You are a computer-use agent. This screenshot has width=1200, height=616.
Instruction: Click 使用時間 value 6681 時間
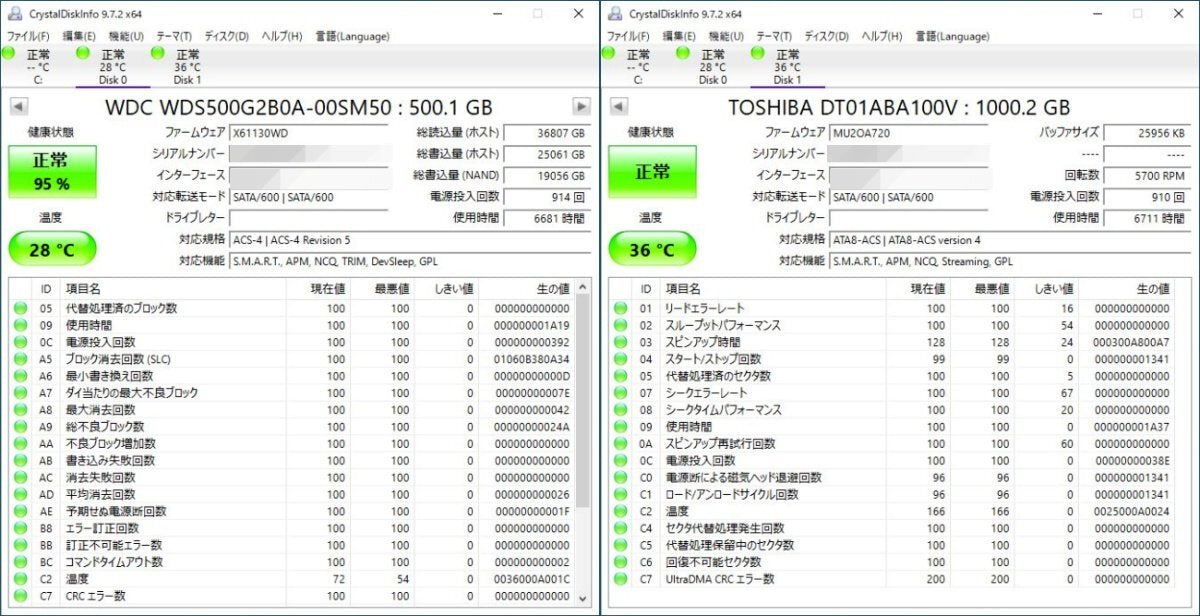click(x=546, y=218)
